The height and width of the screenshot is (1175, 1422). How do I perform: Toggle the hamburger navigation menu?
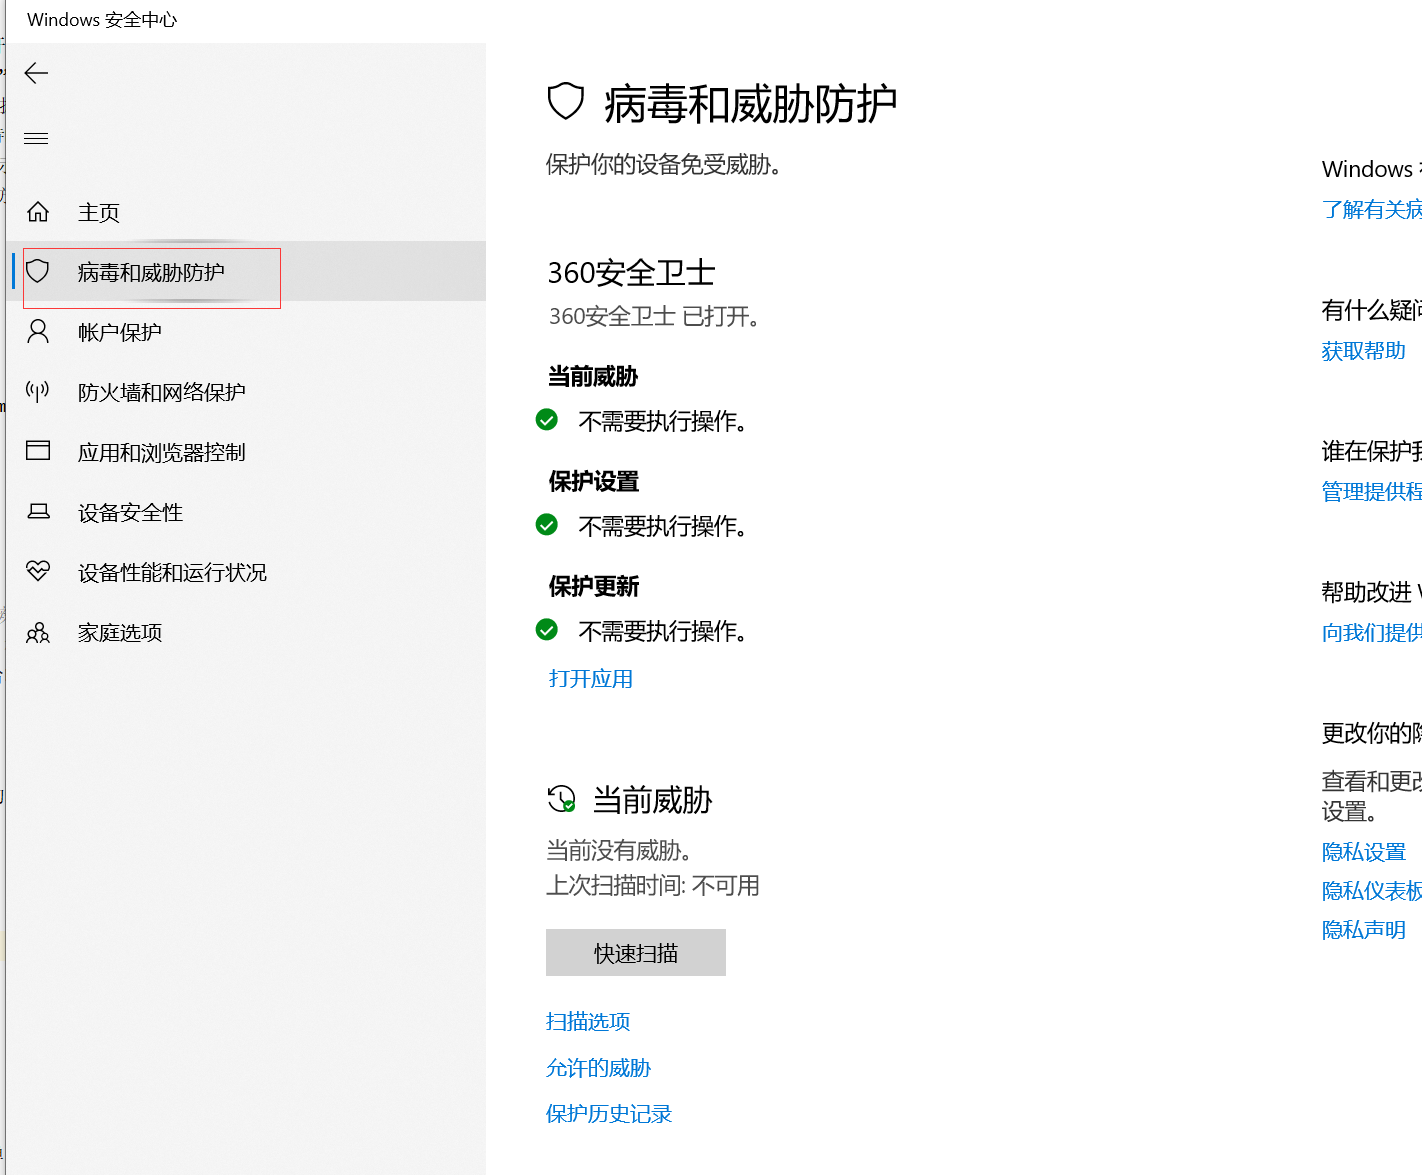36,139
